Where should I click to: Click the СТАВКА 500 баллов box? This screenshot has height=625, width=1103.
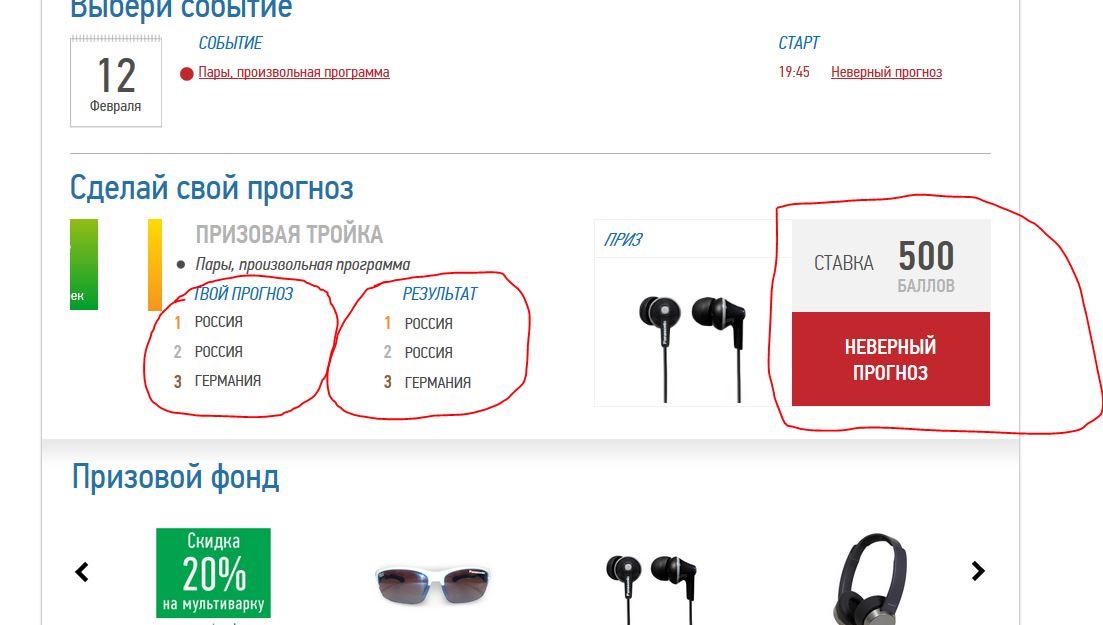point(891,265)
